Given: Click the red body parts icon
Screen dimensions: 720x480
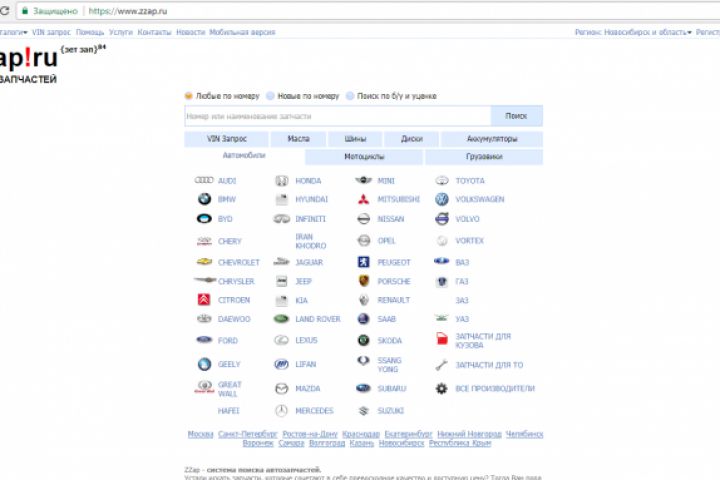Looking at the screenshot, I should coord(442,339).
